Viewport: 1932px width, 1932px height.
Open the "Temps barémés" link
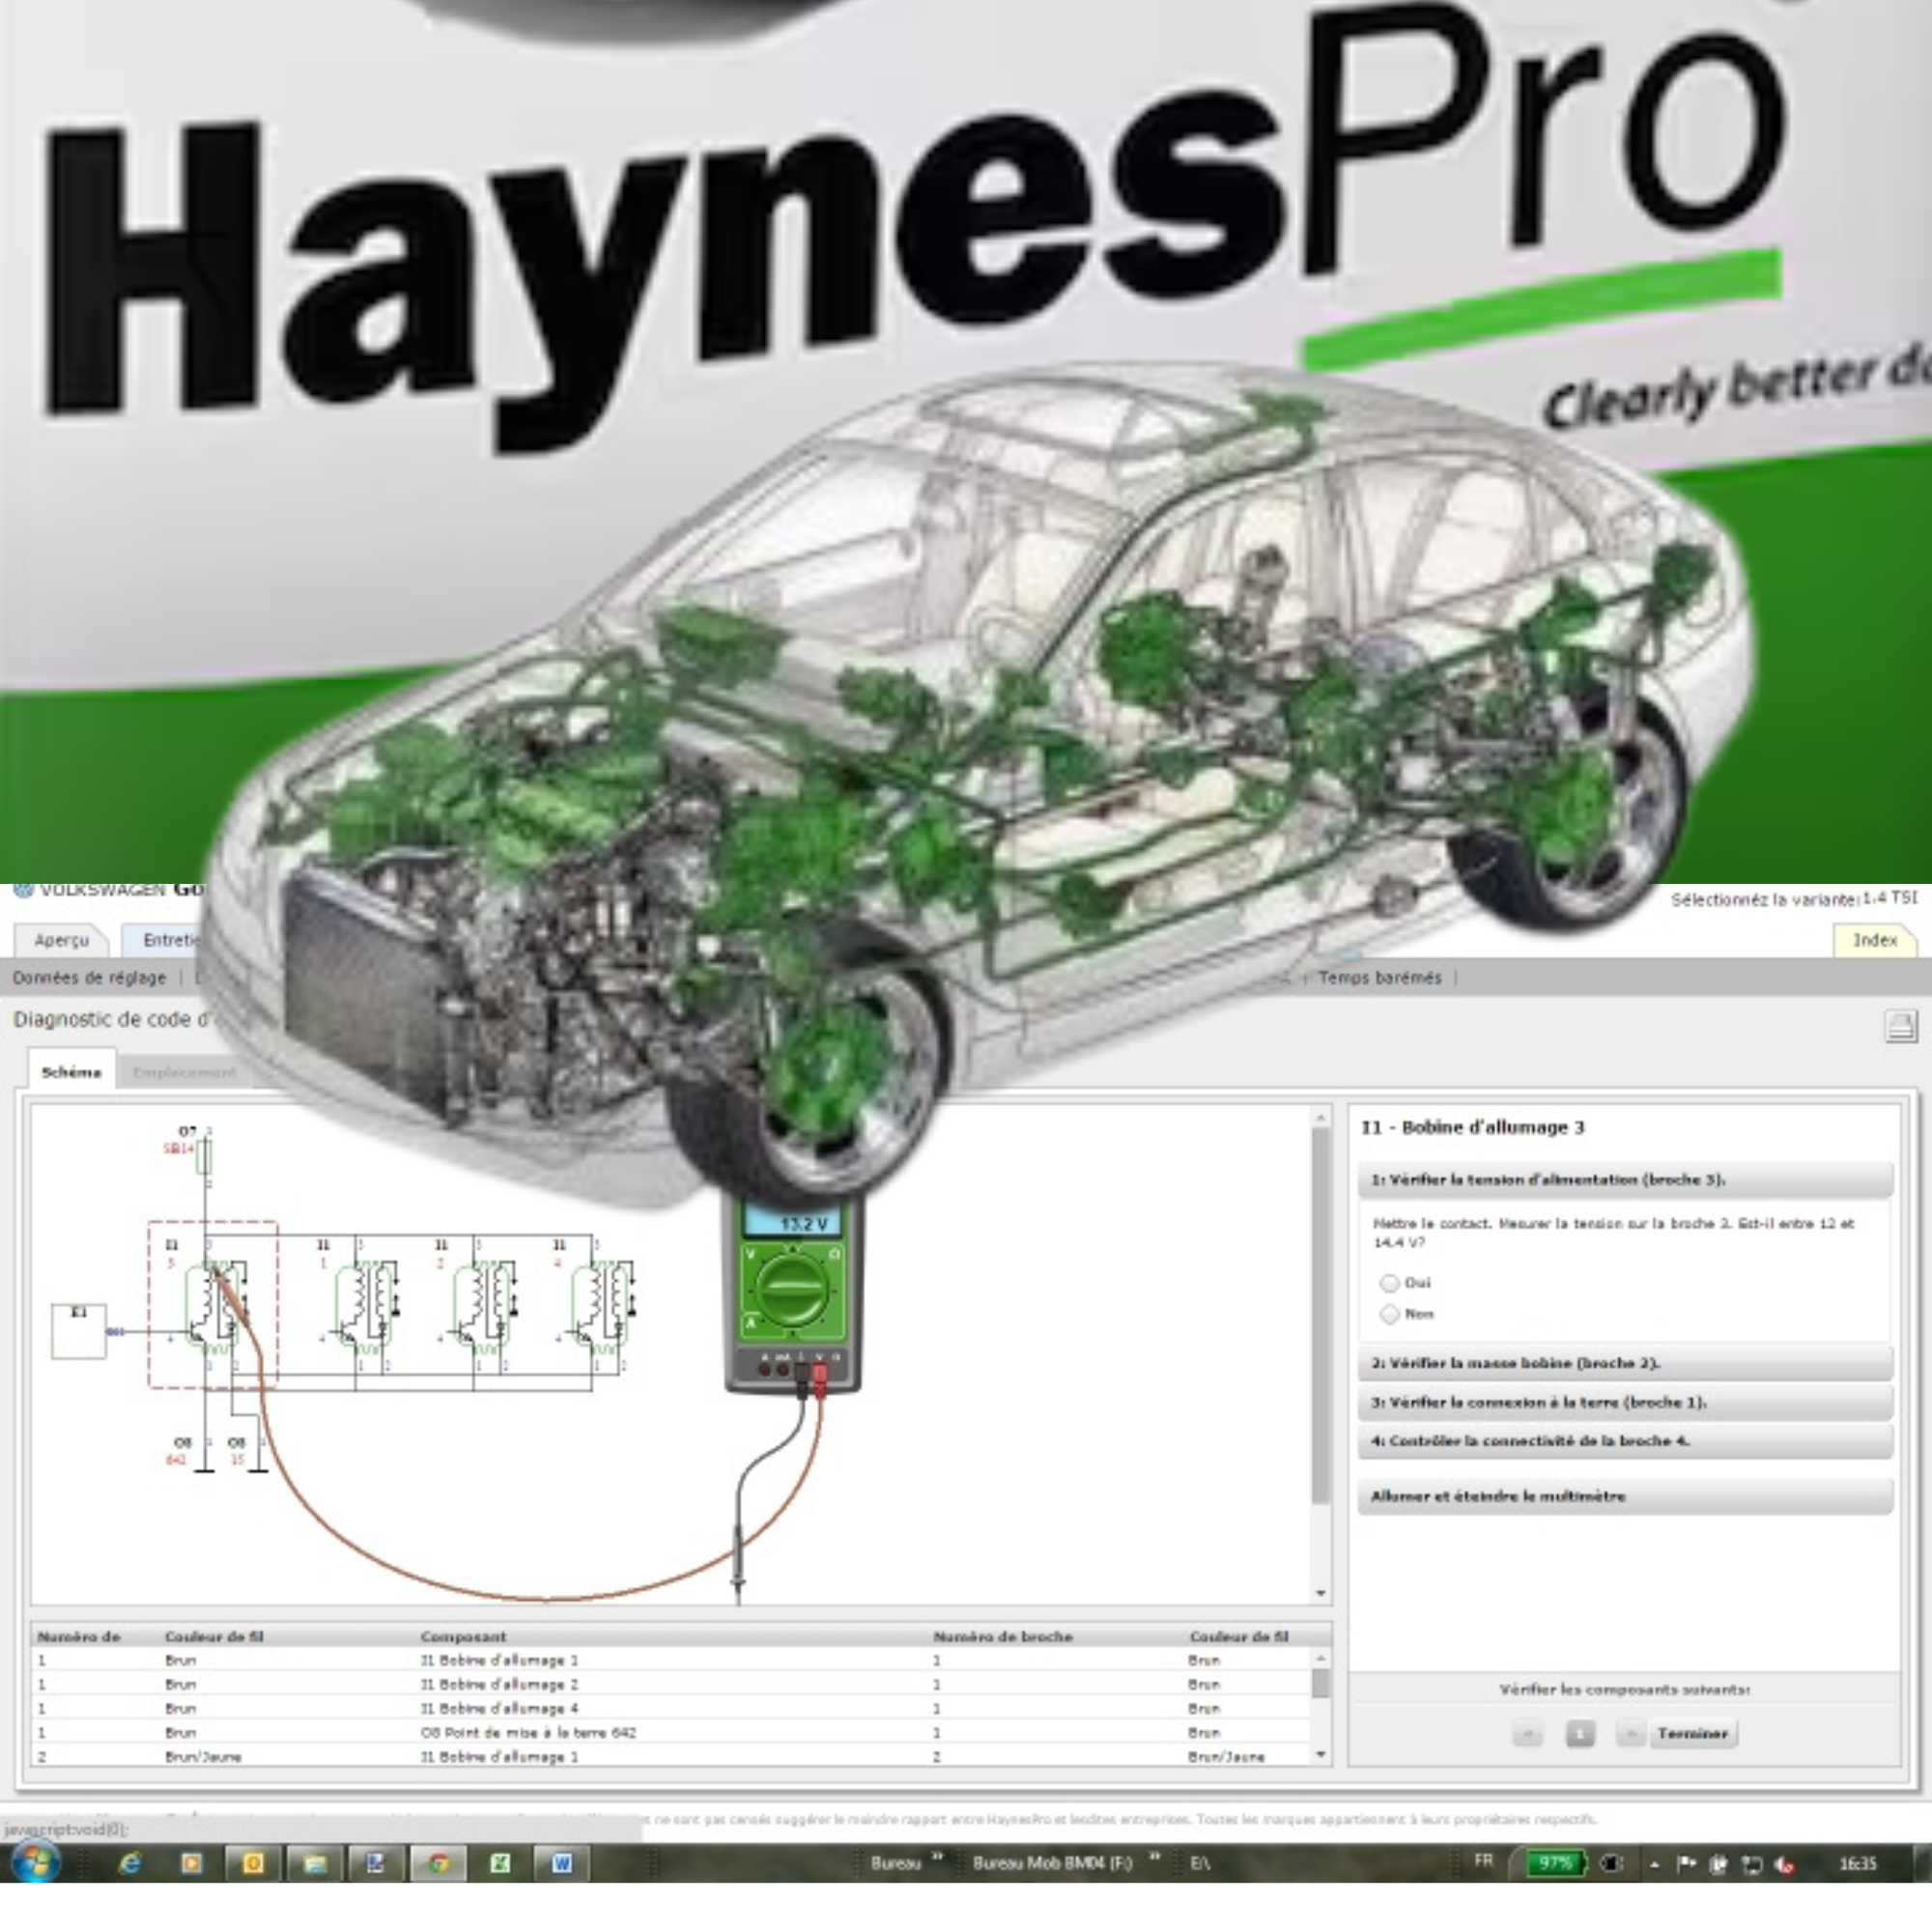coord(1379,977)
